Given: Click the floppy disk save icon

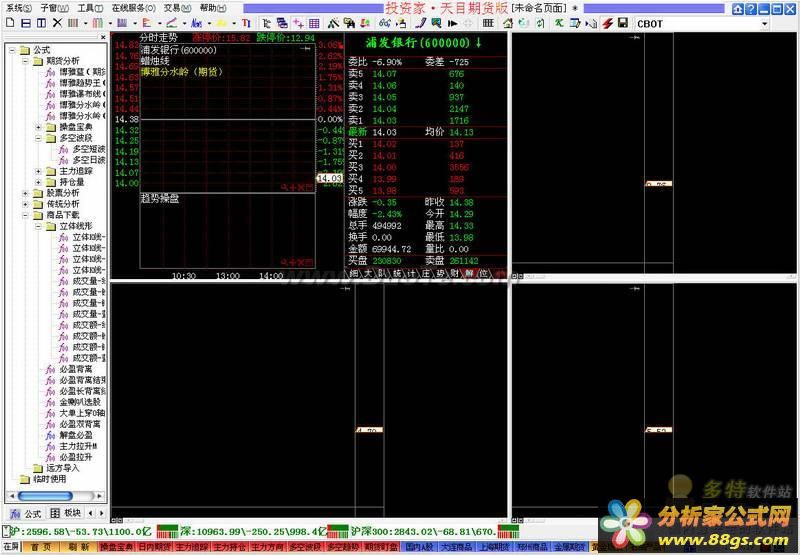Looking at the screenshot, I should (622, 23).
